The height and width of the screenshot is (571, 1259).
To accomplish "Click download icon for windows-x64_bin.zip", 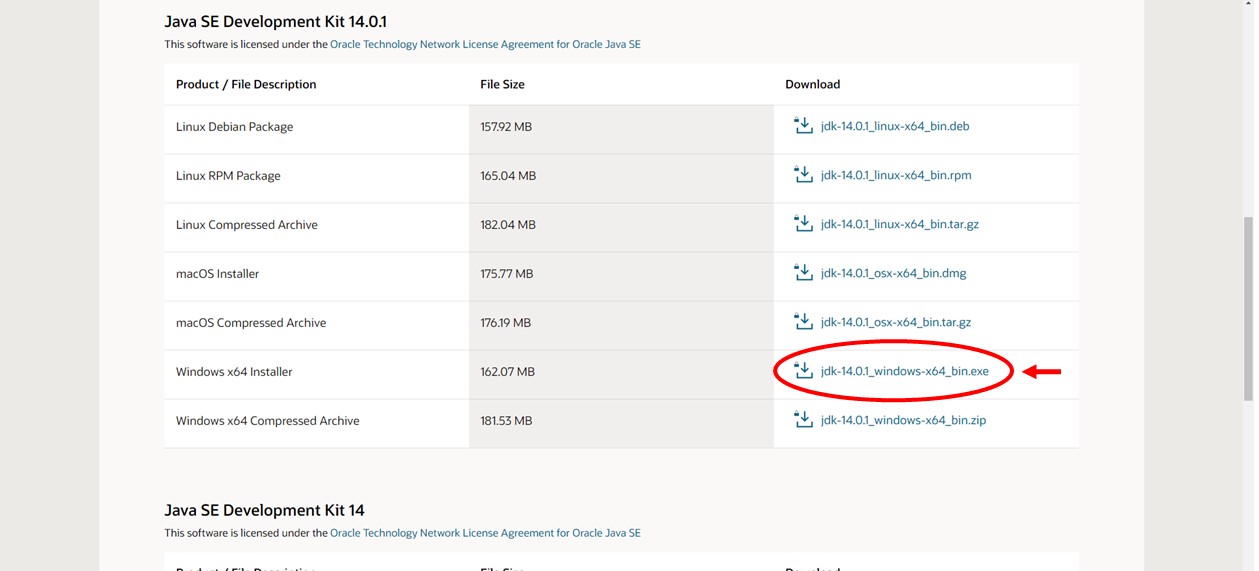I will tap(803, 420).
